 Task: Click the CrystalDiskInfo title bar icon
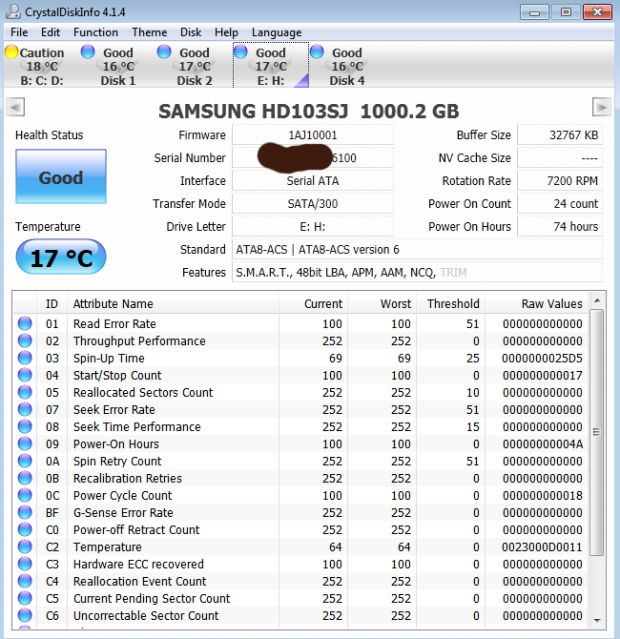point(13,11)
